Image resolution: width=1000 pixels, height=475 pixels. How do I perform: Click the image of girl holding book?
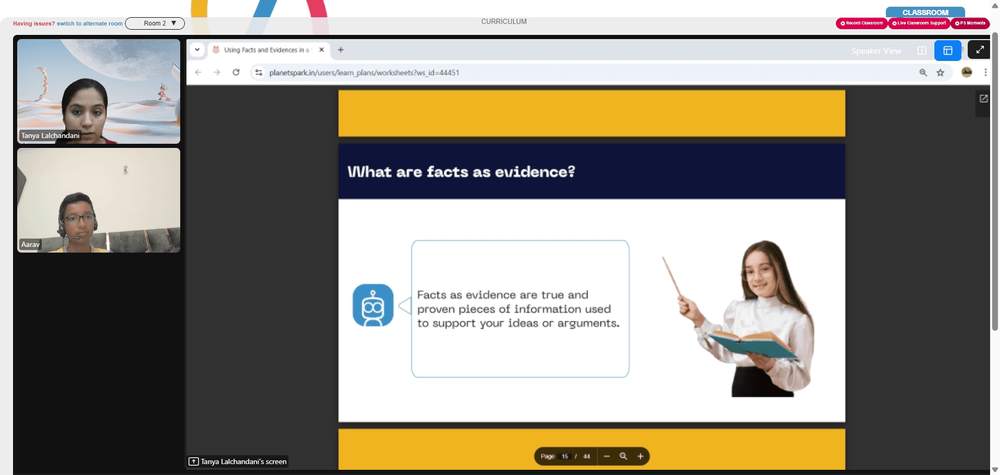click(740, 318)
